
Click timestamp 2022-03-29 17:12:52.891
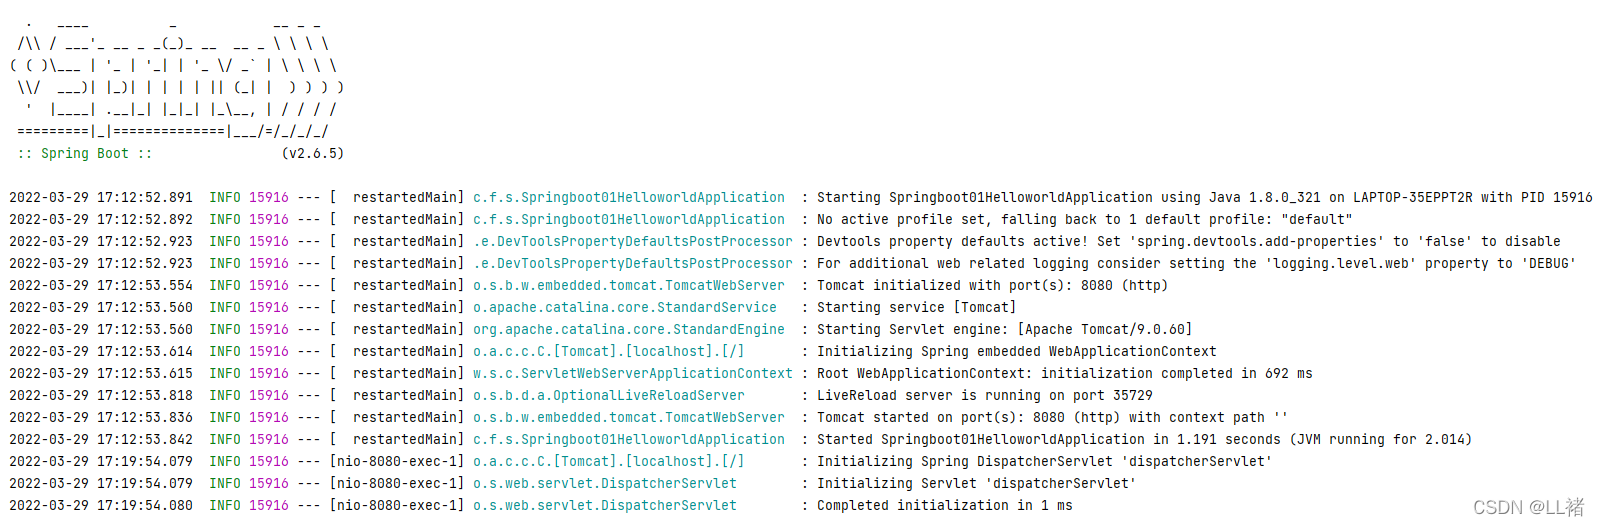tap(101, 198)
